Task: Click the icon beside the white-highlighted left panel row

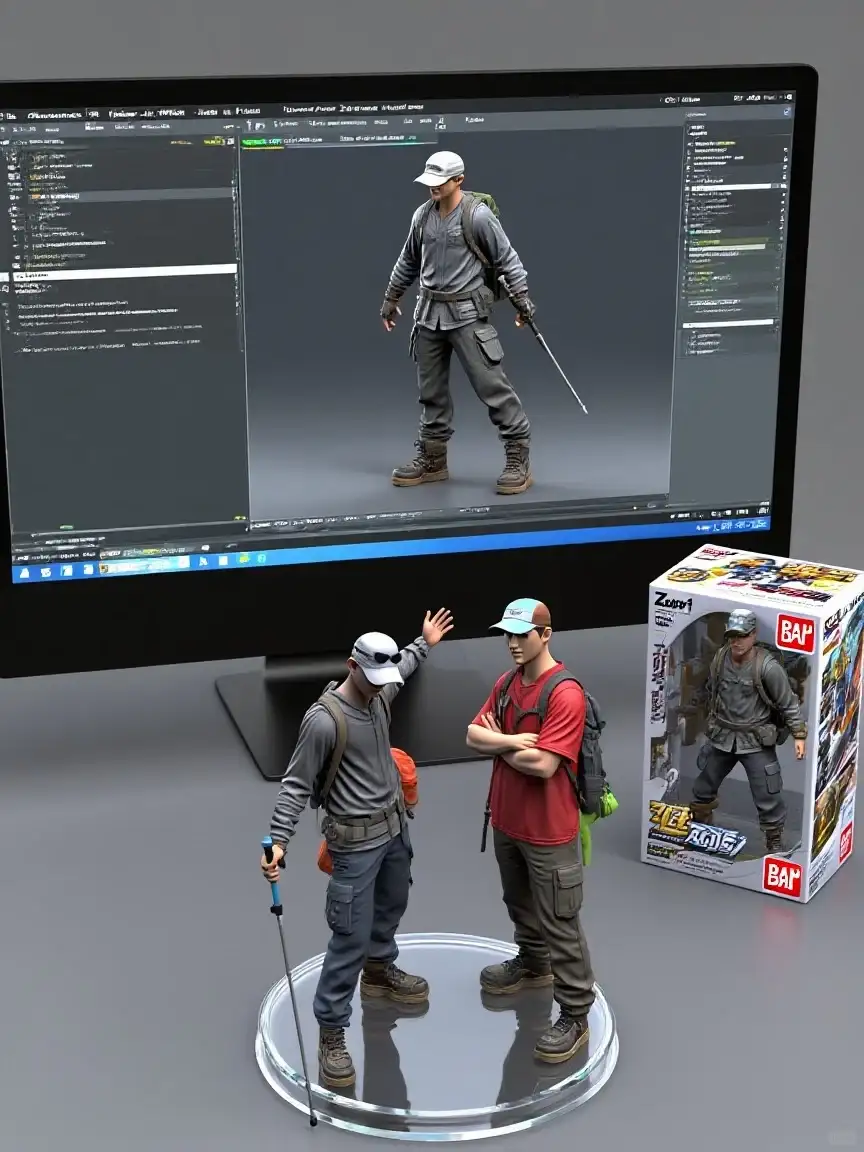Action: point(5,277)
